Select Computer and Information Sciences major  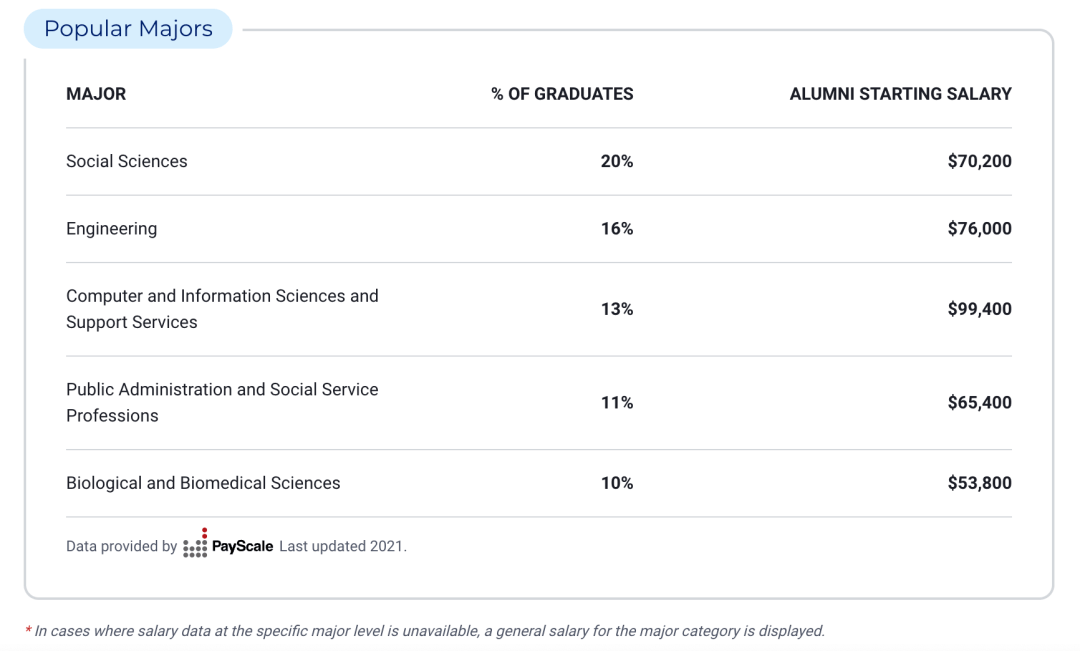click(x=539, y=309)
